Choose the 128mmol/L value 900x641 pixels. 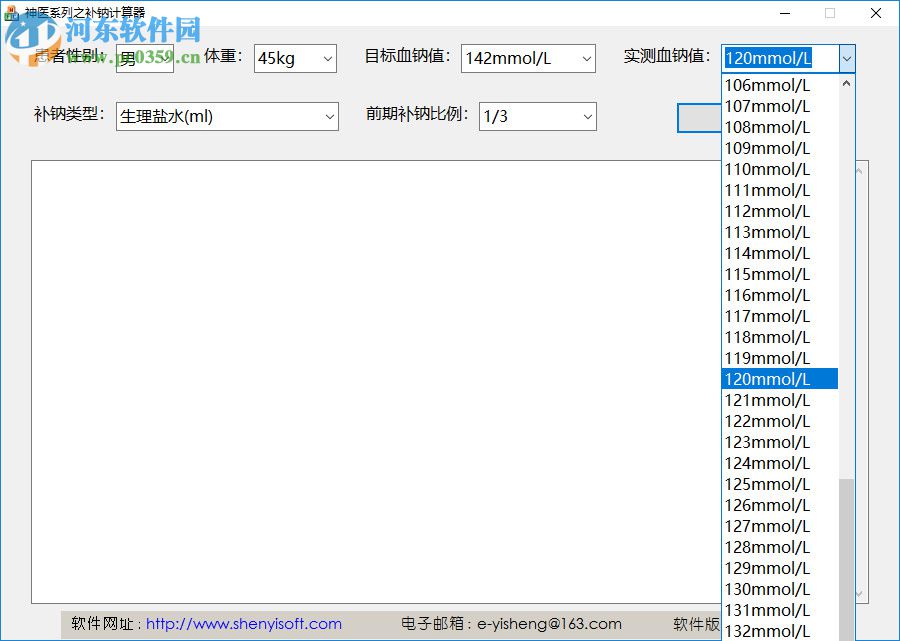pos(779,547)
